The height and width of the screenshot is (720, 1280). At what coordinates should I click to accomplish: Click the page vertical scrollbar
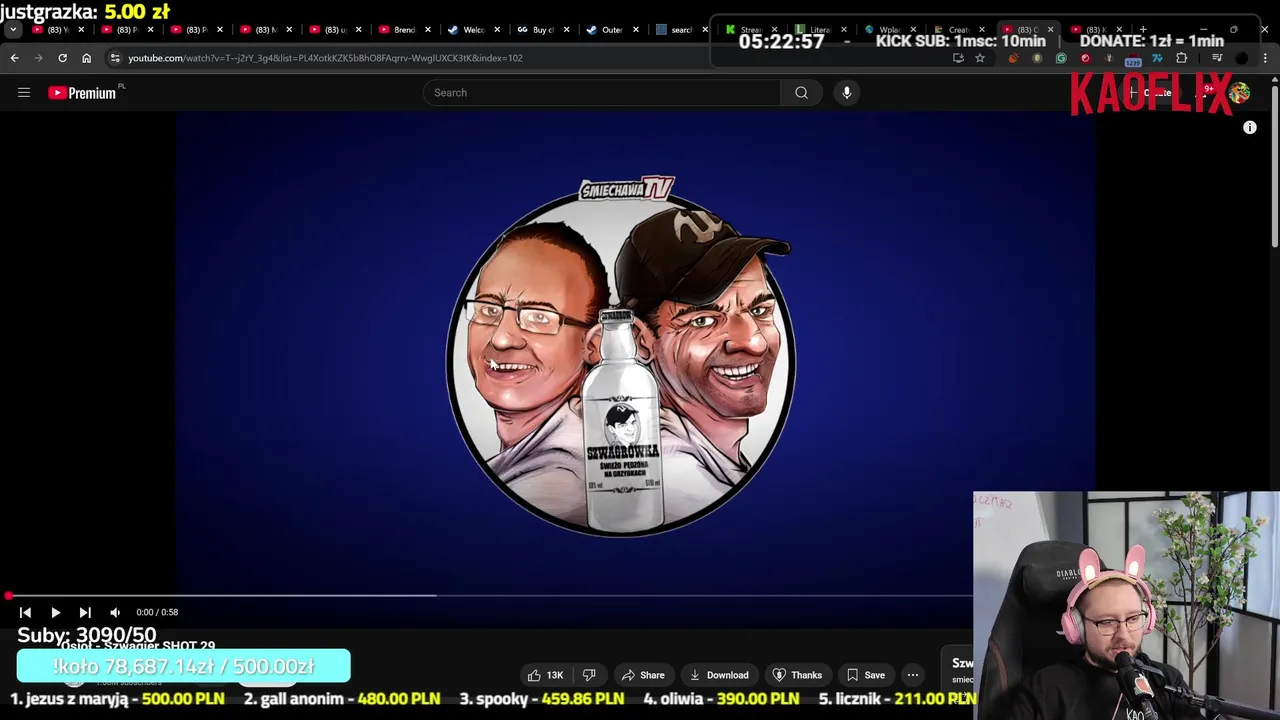pyautogui.click(x=1275, y=165)
